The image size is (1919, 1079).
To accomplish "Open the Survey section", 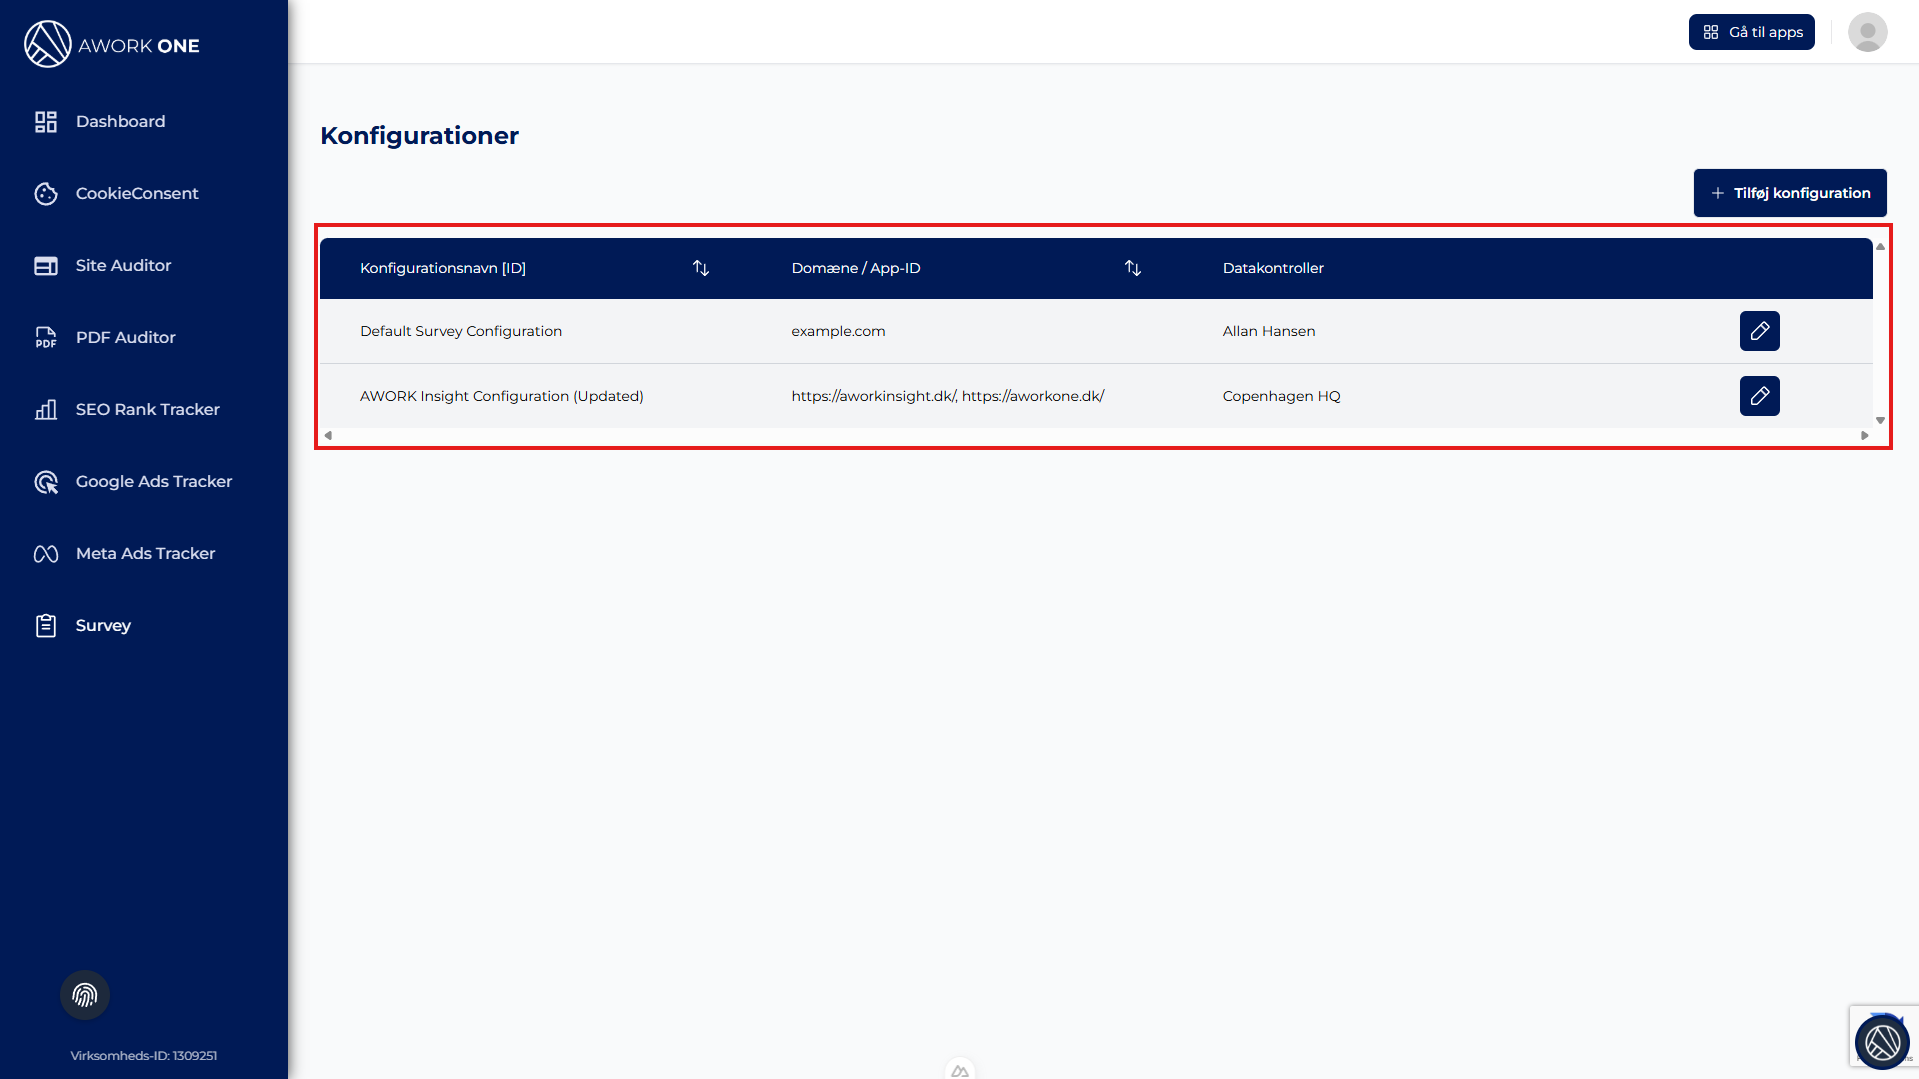I will pyautogui.click(x=102, y=625).
